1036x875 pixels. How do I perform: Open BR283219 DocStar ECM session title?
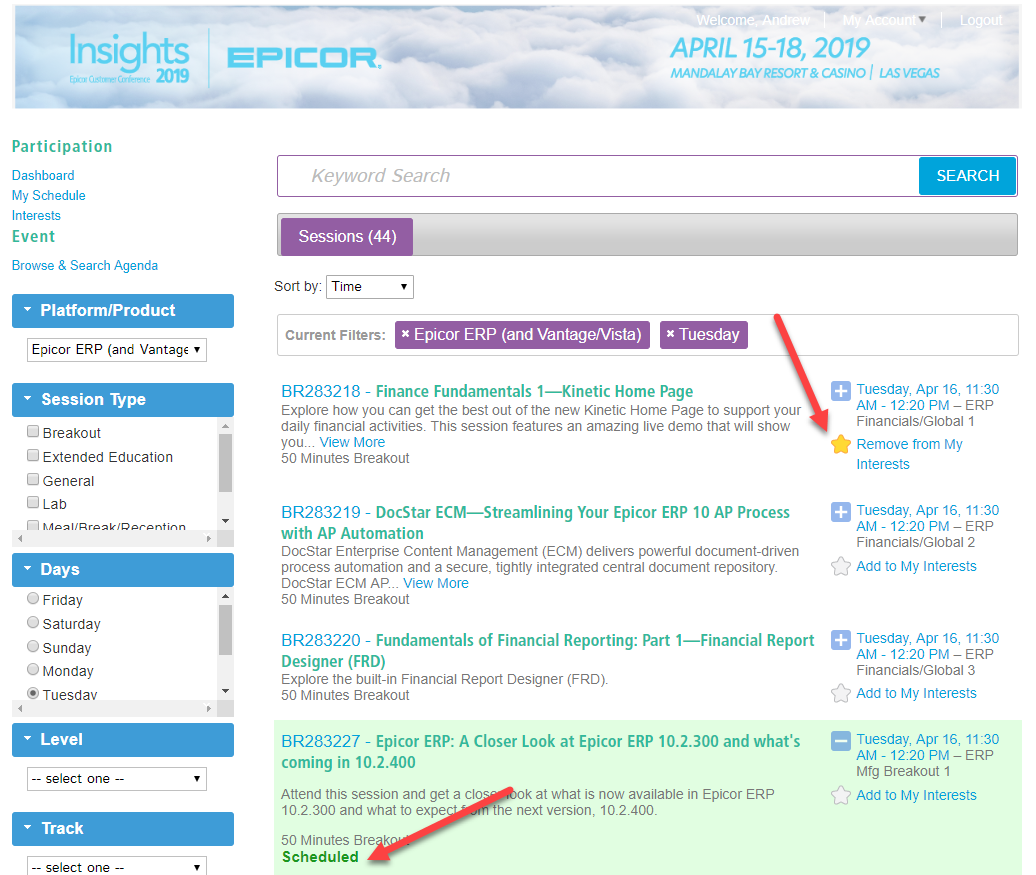(x=535, y=522)
